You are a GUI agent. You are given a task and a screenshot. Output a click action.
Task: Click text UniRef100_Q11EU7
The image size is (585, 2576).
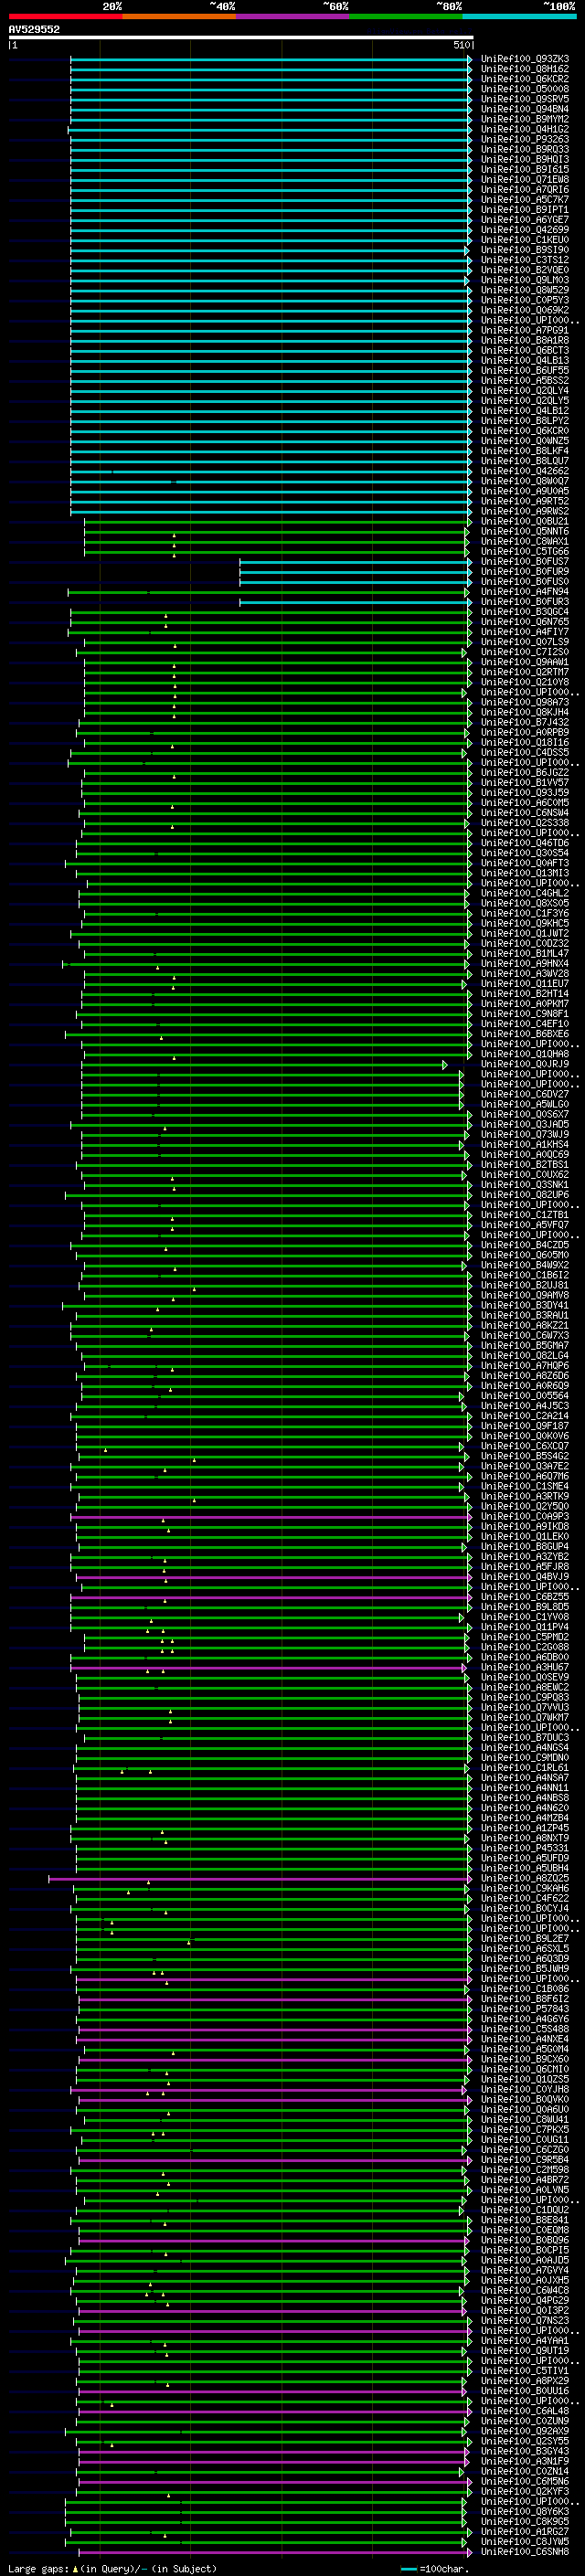tap(525, 983)
